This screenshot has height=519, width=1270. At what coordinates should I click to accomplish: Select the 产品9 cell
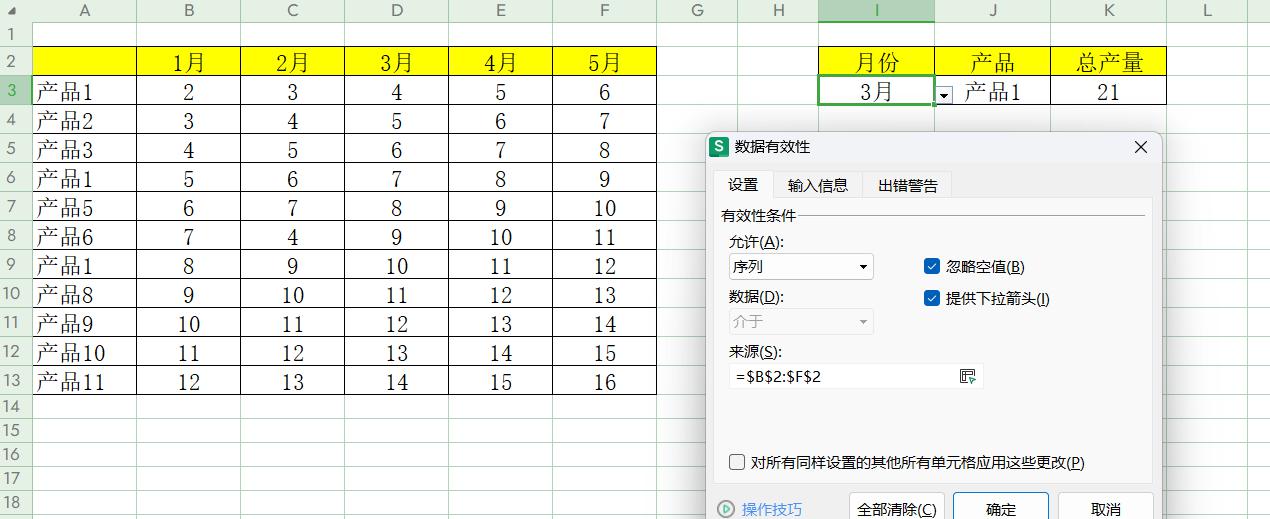coord(85,324)
